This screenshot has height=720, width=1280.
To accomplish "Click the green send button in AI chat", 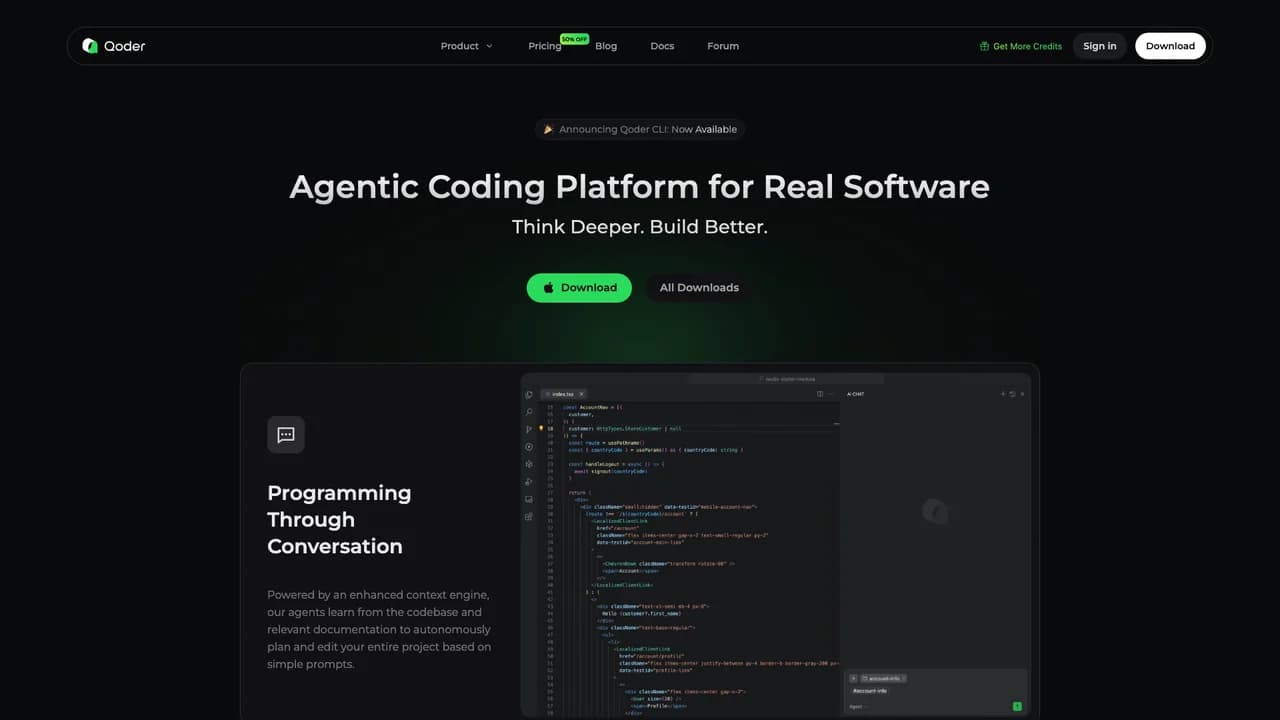I will point(1017,706).
